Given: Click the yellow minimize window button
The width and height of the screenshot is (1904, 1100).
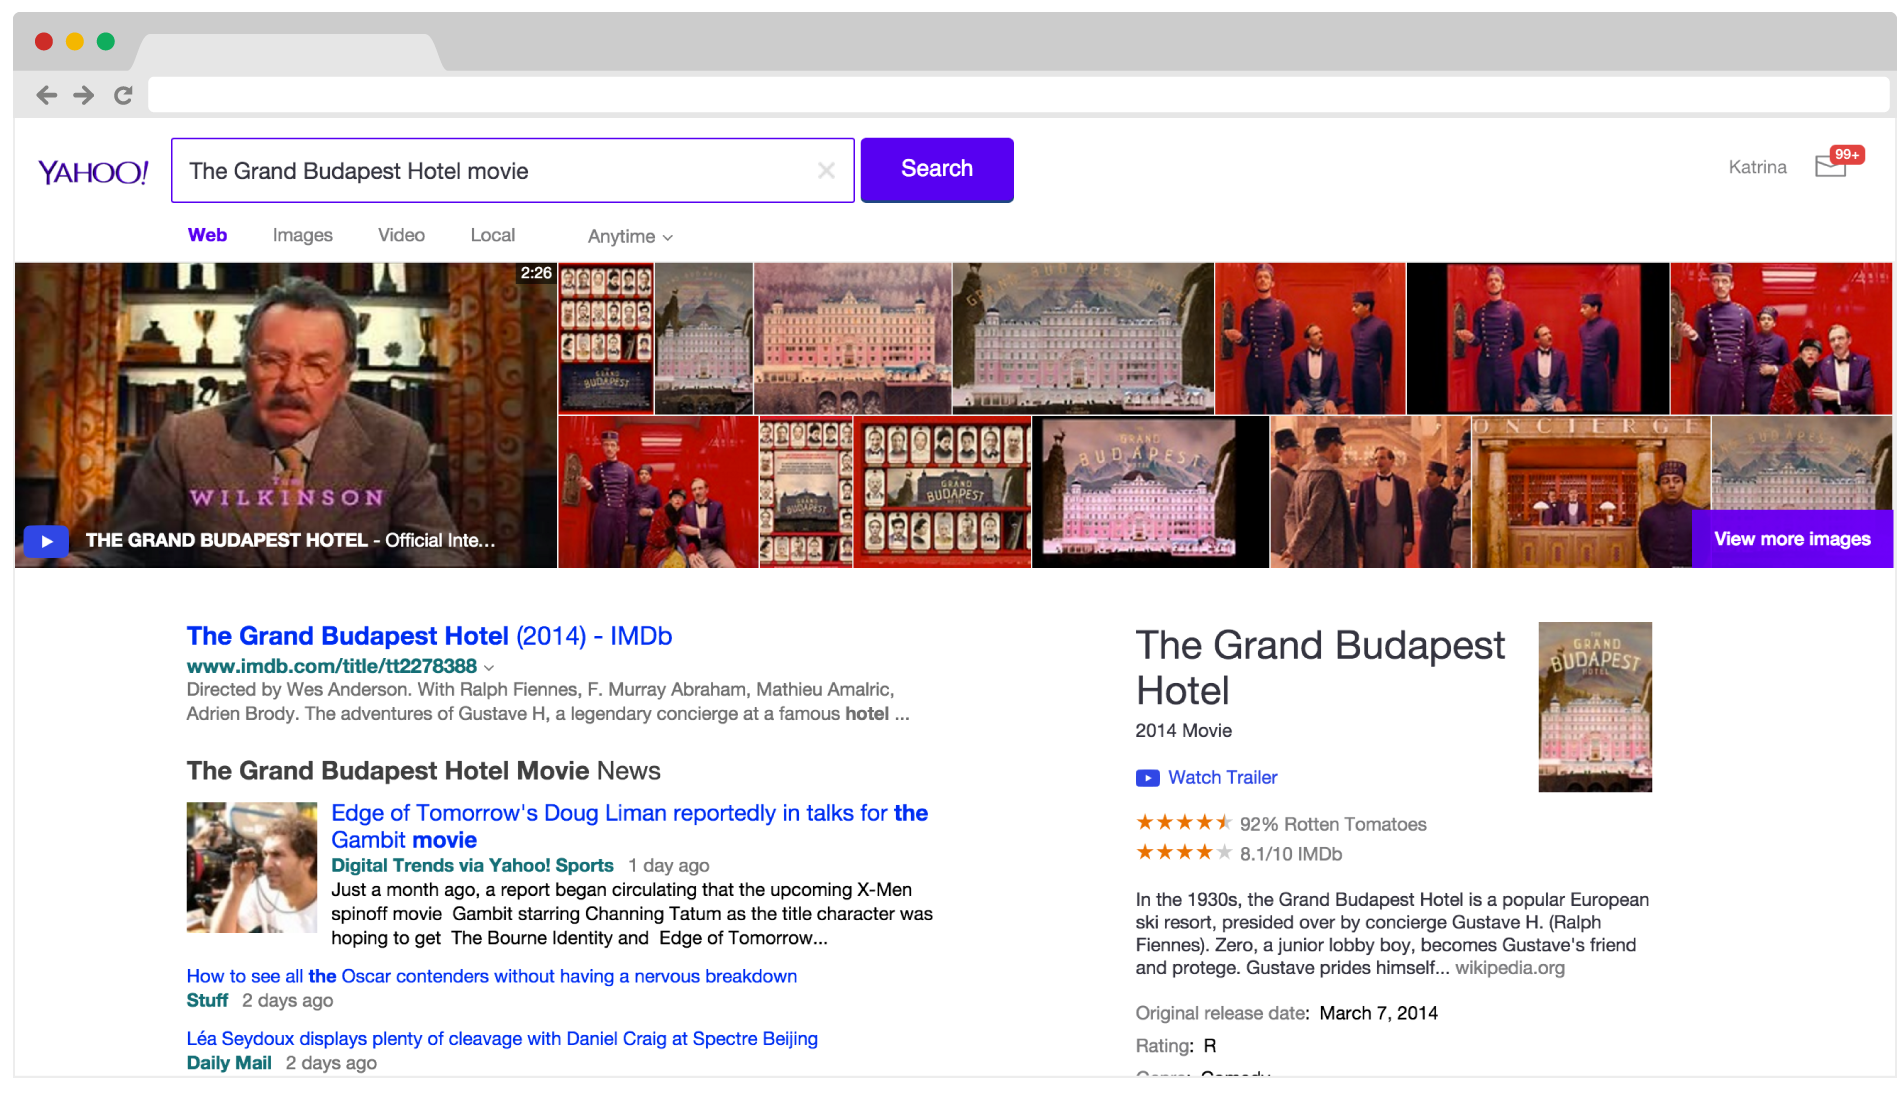Looking at the screenshot, I should coord(75,41).
